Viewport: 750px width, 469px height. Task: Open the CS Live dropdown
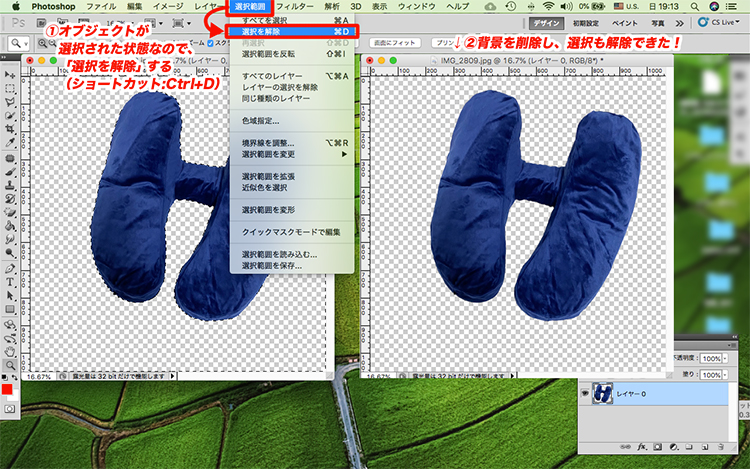click(x=719, y=22)
